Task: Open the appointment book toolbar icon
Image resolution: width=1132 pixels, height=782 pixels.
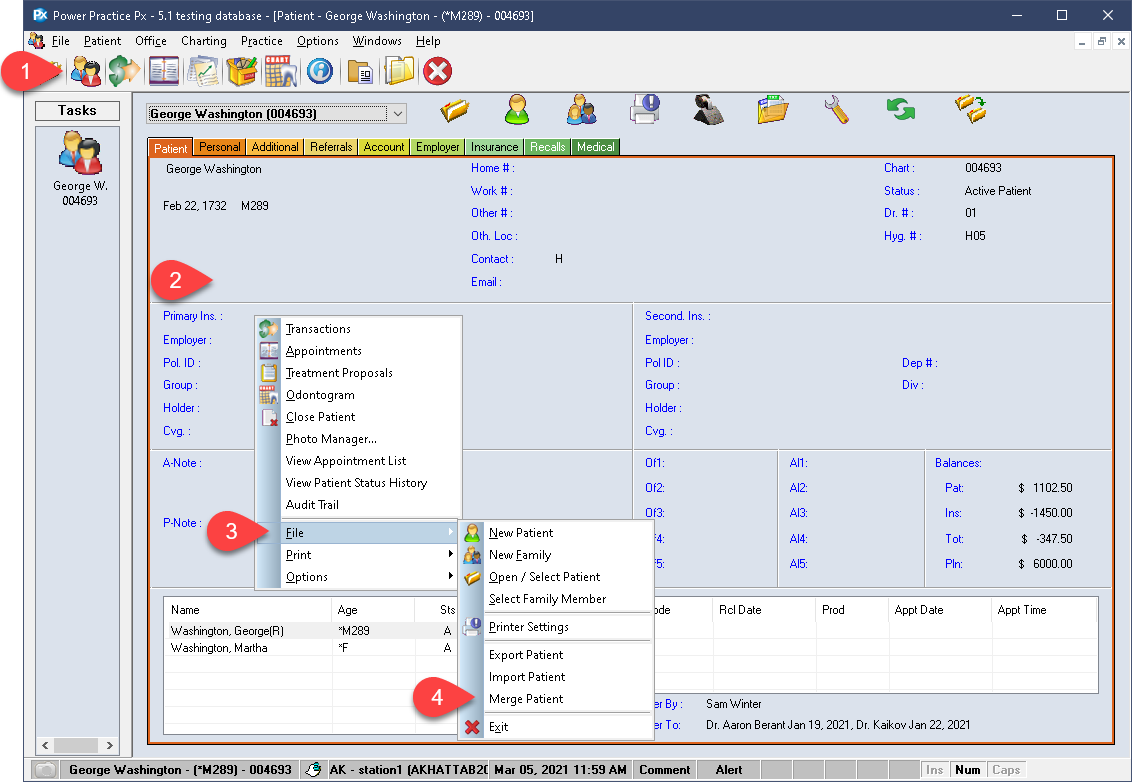Action: click(x=164, y=71)
